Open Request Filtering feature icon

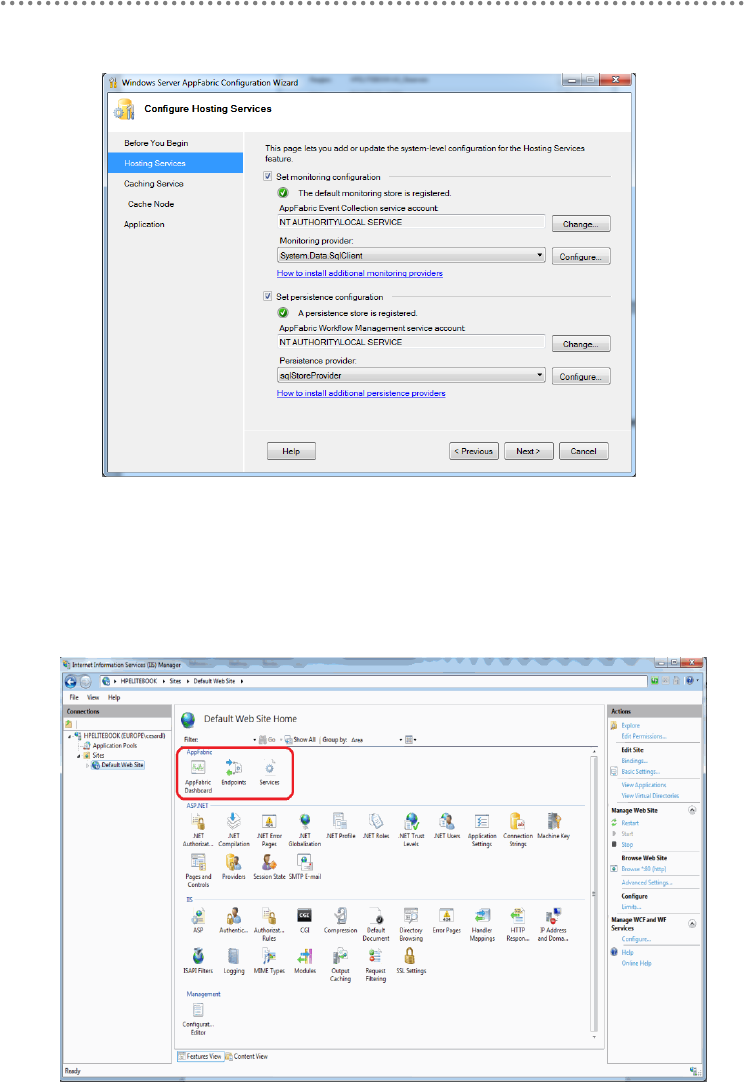375,964
